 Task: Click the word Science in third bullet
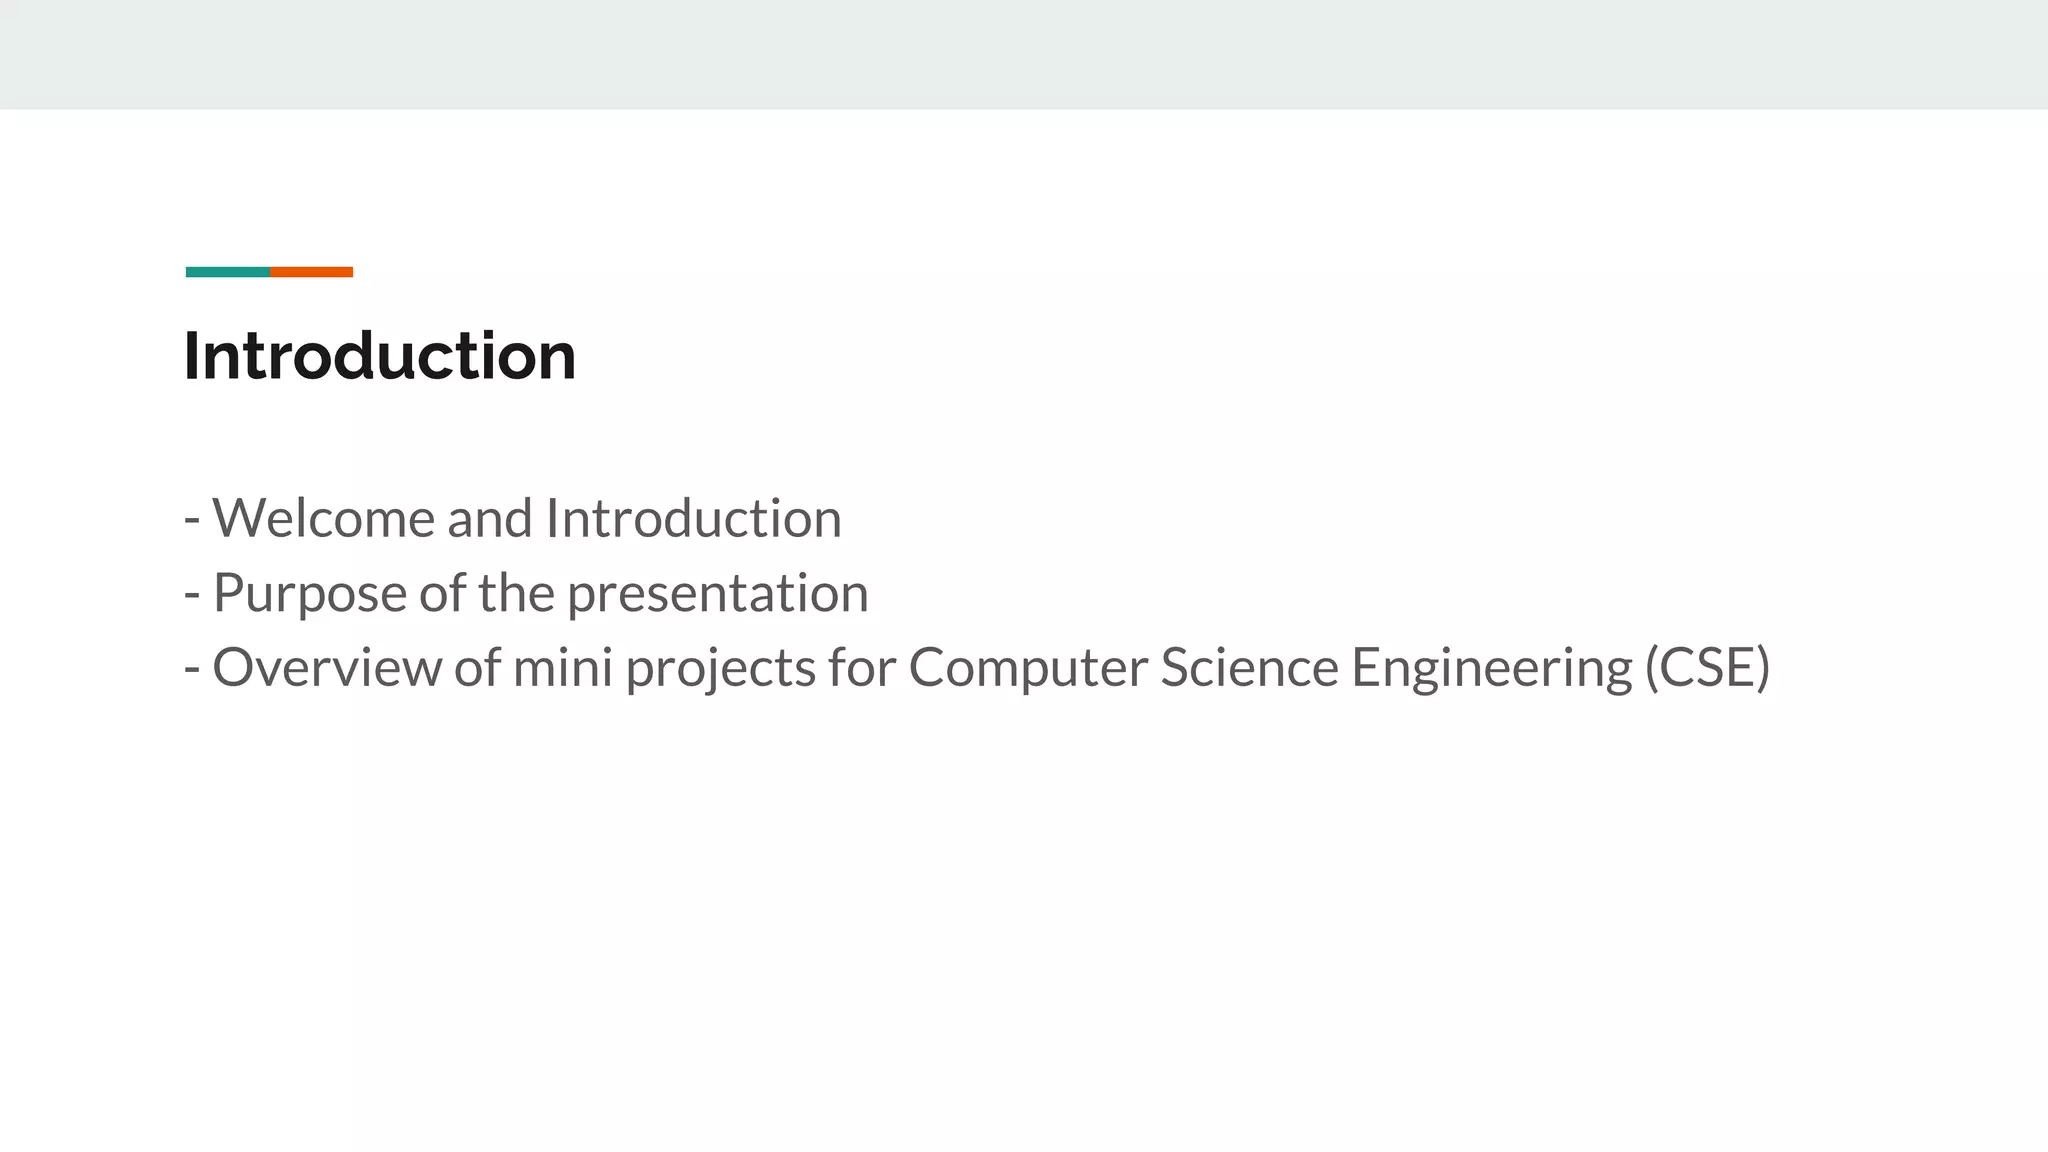[1248, 667]
